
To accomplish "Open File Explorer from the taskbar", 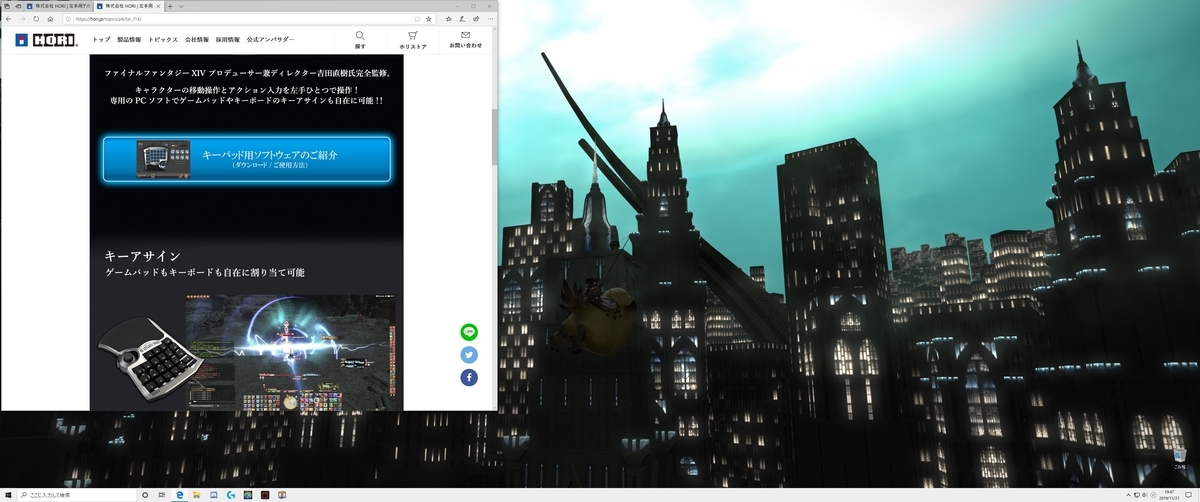I will pyautogui.click(x=197, y=495).
